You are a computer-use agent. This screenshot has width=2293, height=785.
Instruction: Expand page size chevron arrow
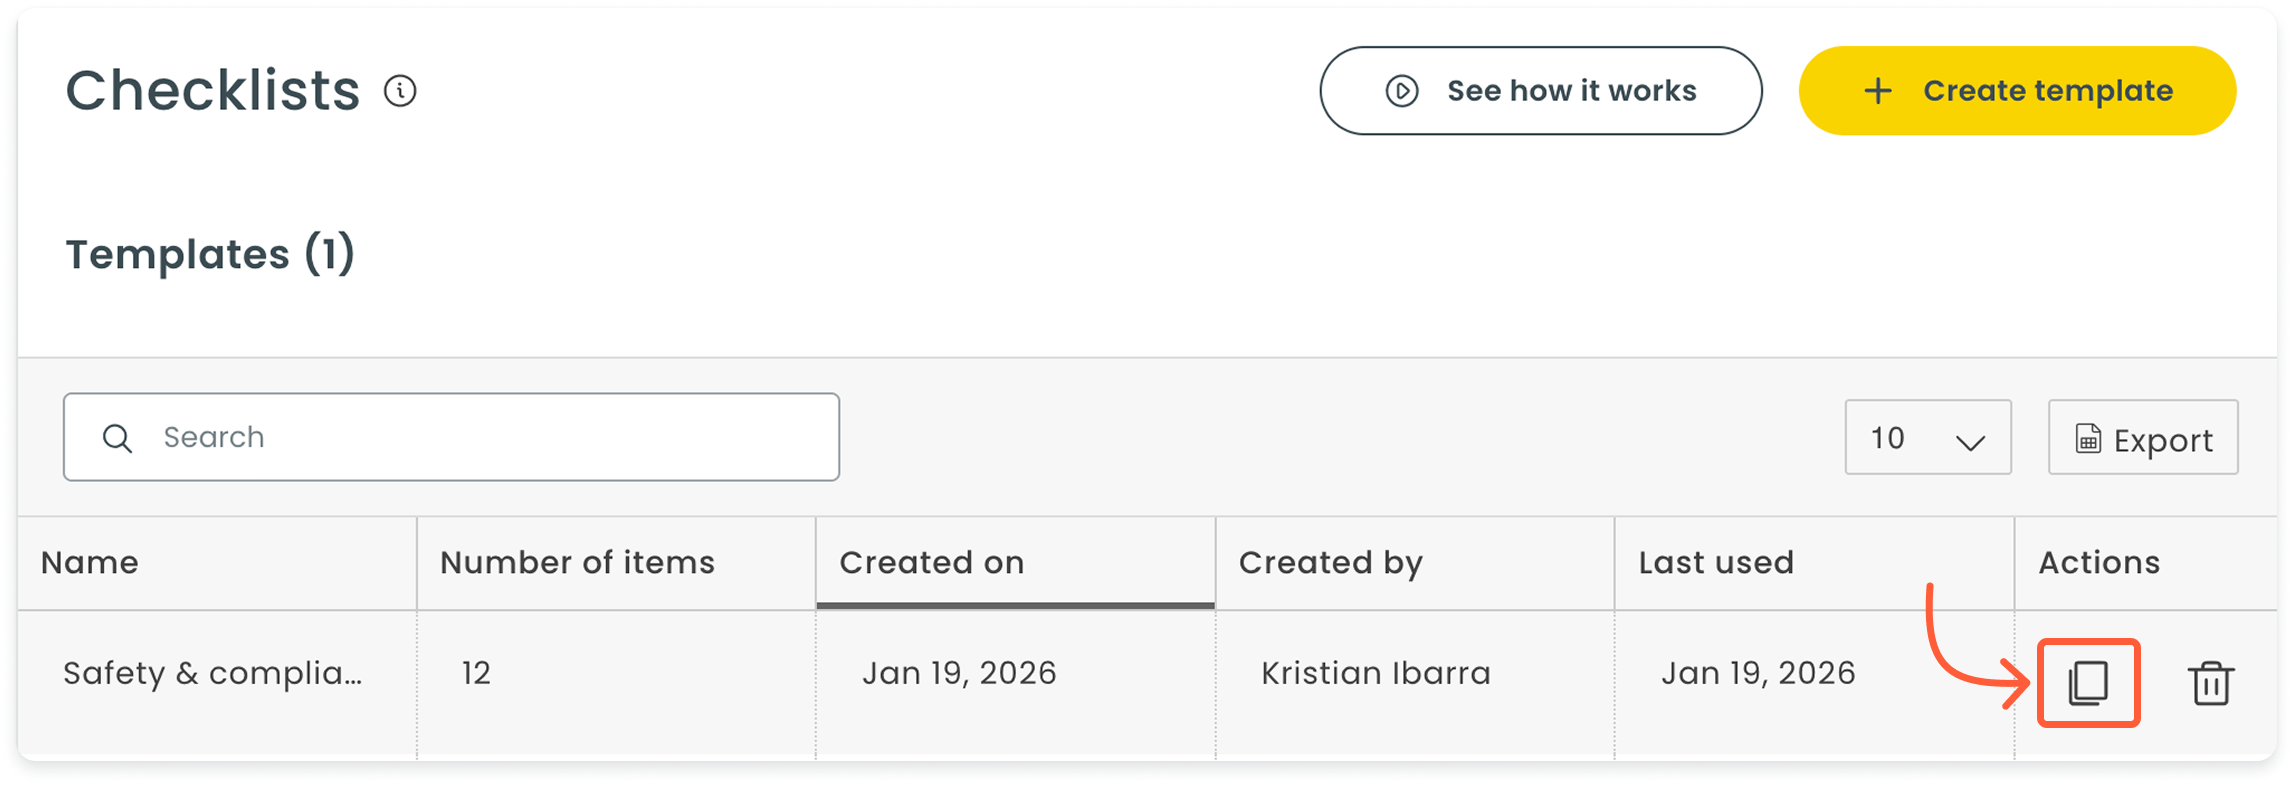[x=1970, y=441]
